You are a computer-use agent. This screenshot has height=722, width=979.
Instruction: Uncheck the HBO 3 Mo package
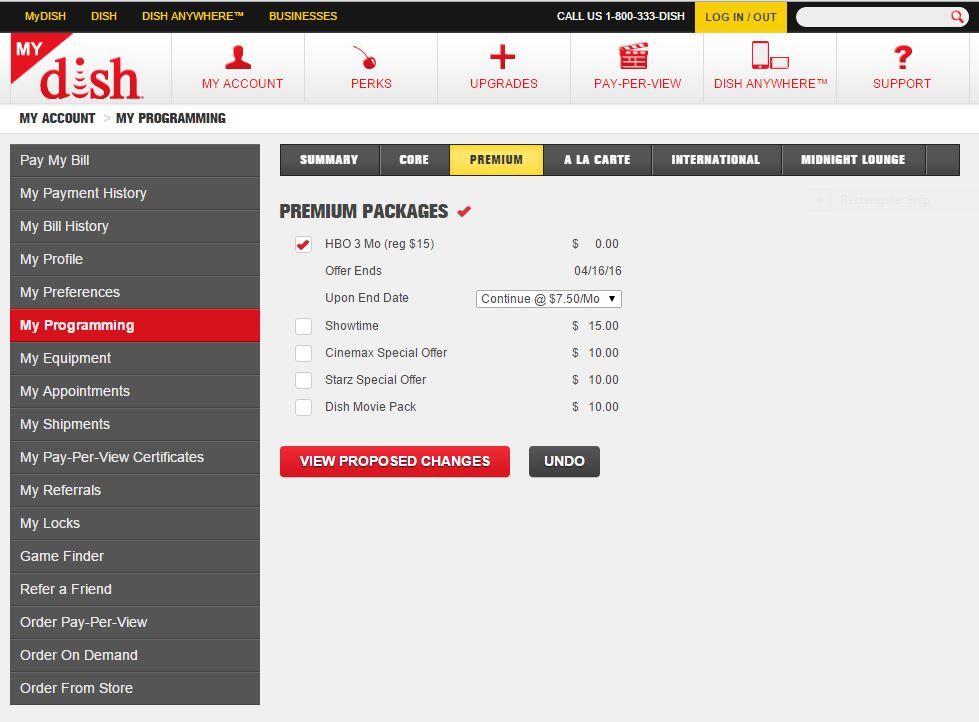[303, 244]
